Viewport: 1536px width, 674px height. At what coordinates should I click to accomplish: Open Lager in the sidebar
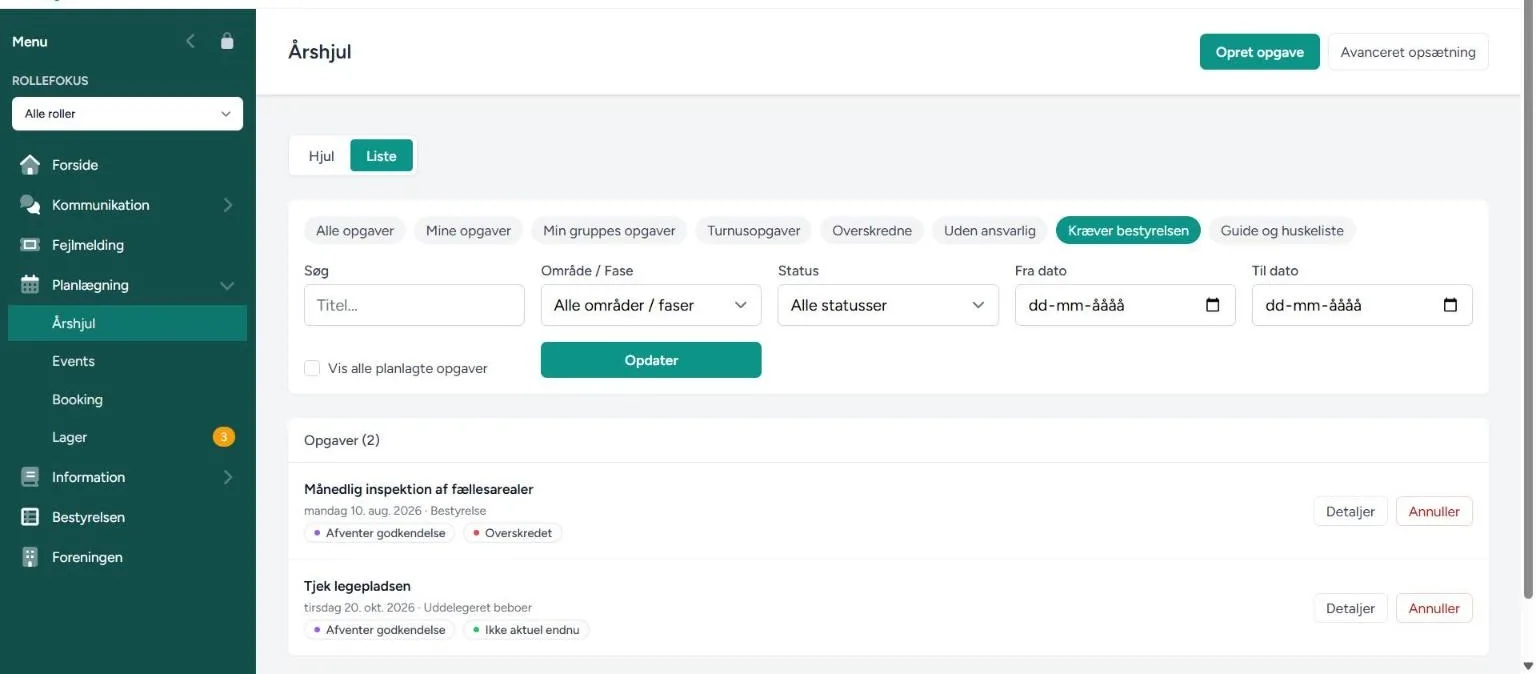click(x=127, y=437)
